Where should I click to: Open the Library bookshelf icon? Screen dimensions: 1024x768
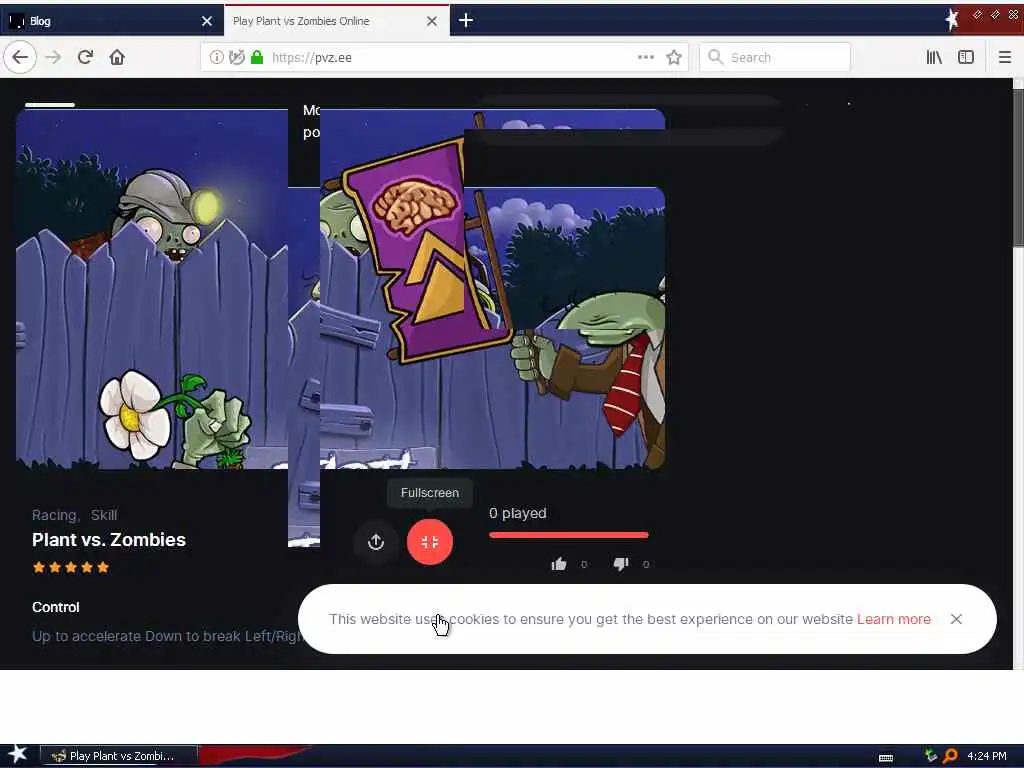934,57
